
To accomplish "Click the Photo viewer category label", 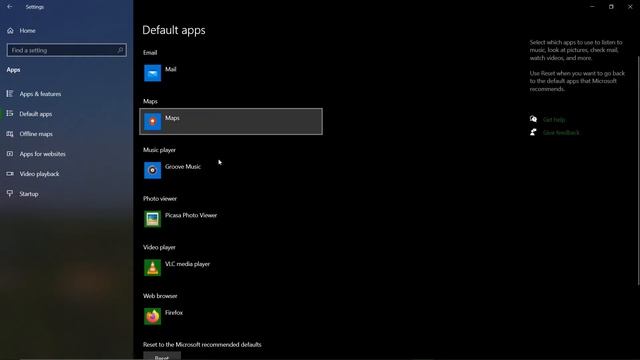I will 160,199.
